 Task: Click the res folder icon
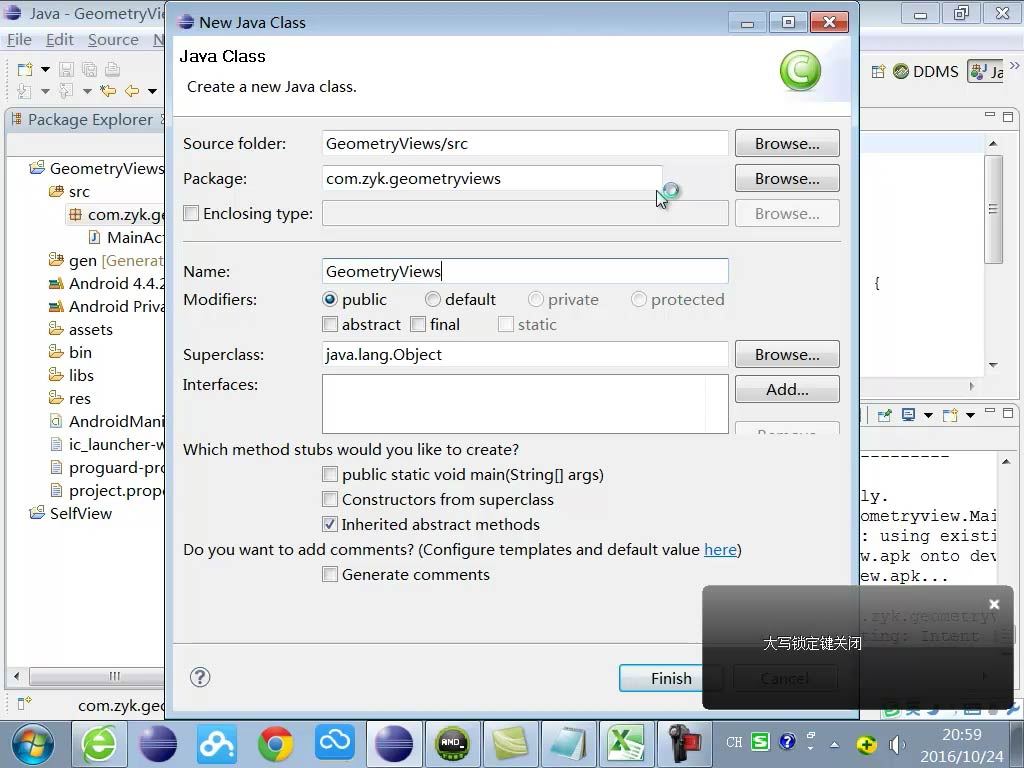tap(56, 398)
